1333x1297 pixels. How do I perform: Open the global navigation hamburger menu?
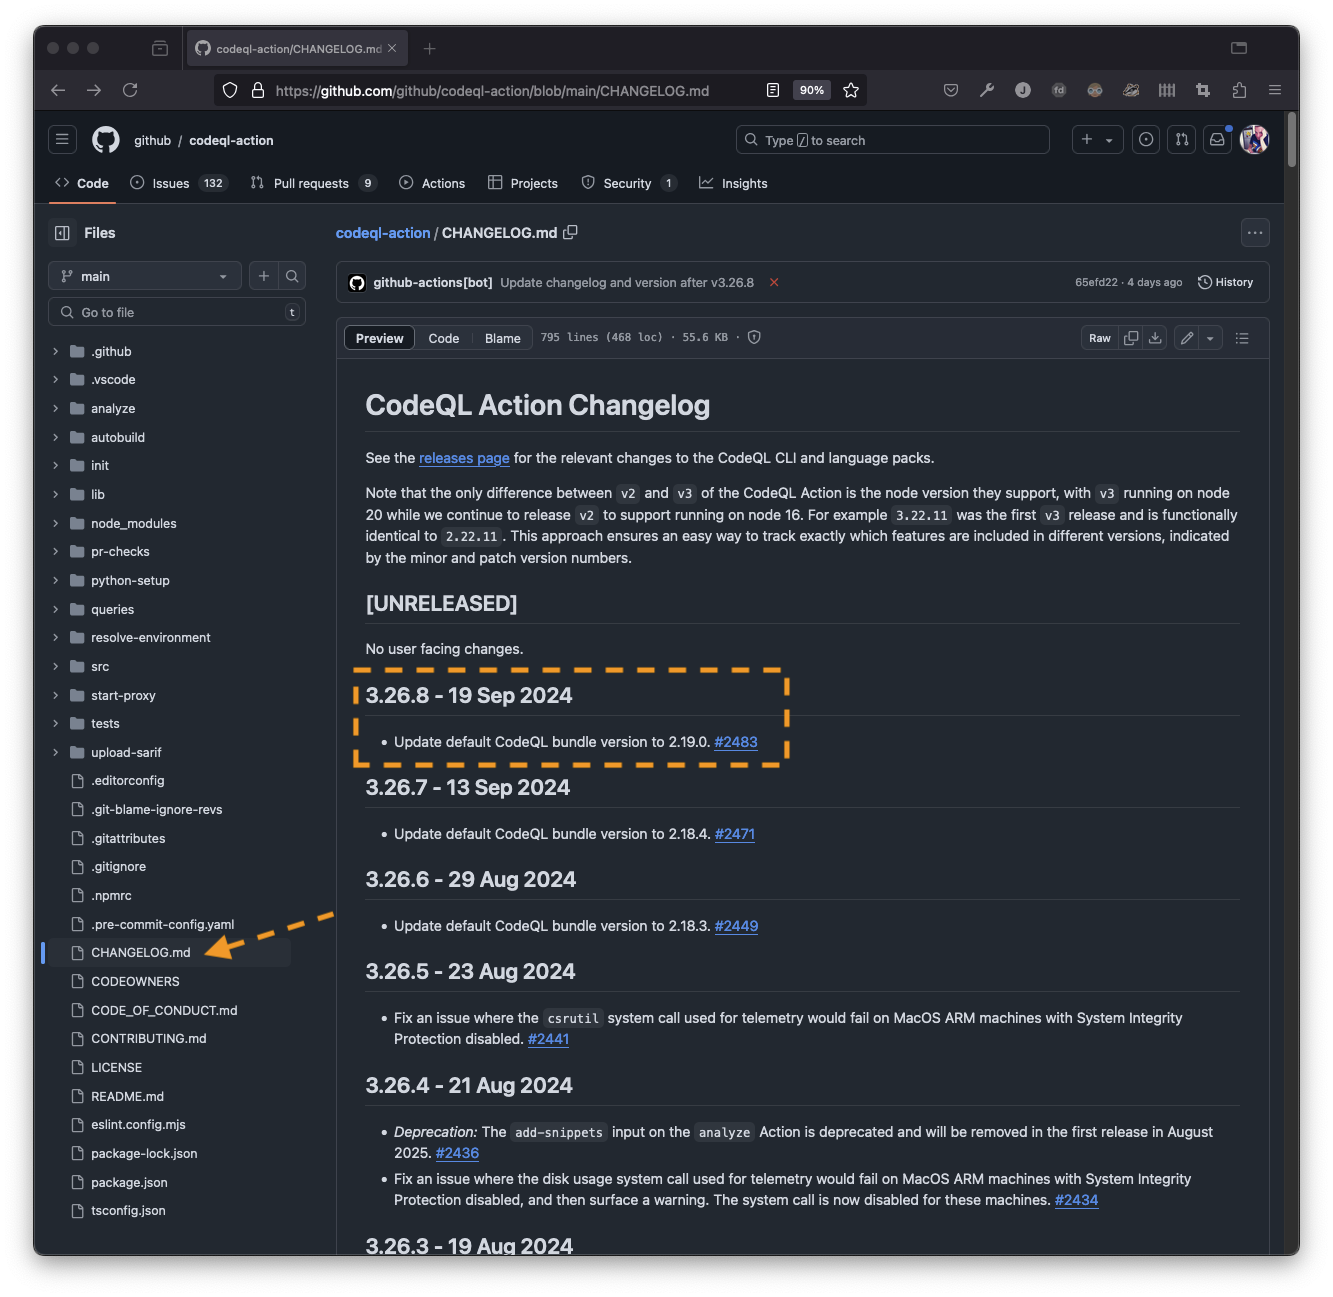62,140
